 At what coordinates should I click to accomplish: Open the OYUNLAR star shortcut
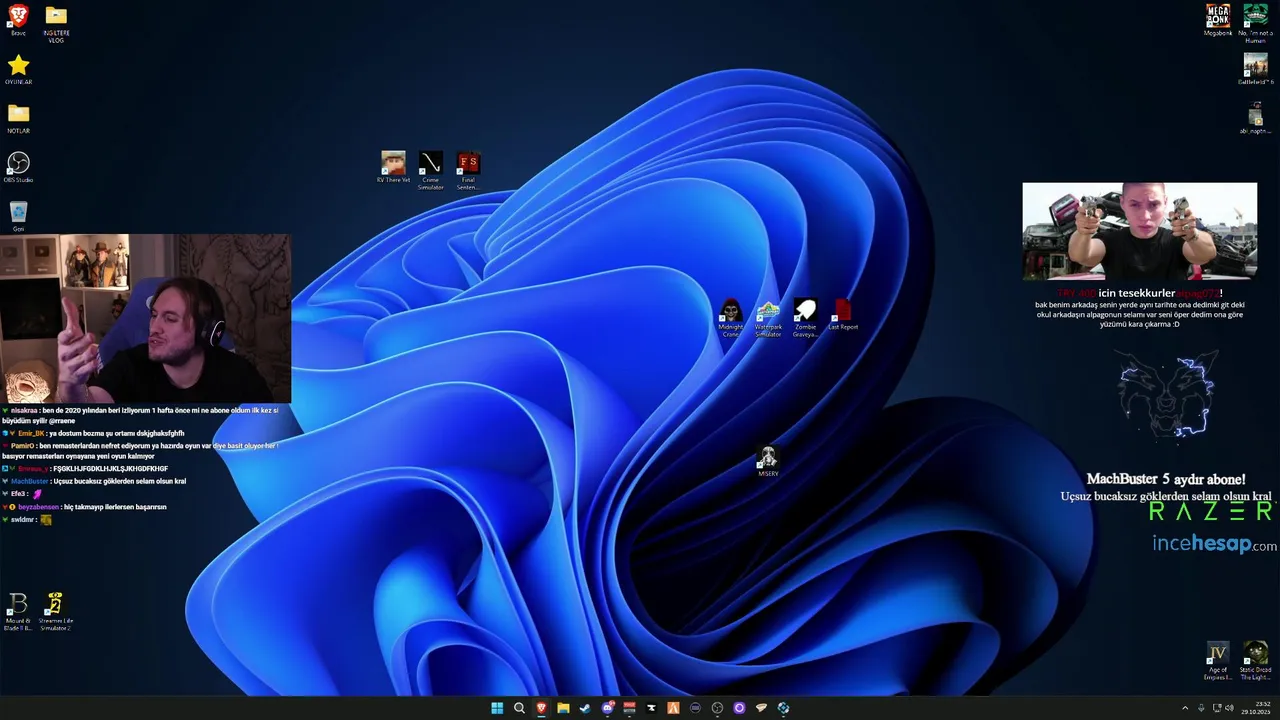coord(18,70)
